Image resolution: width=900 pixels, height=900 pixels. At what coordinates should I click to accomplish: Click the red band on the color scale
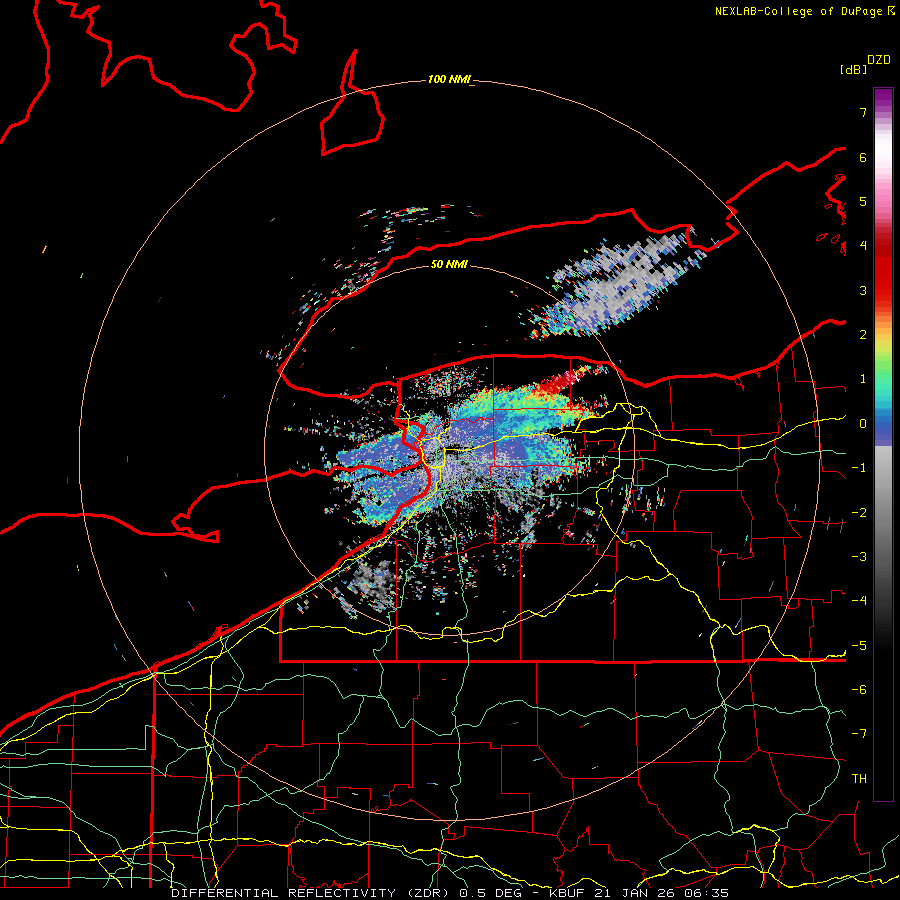coord(883,270)
